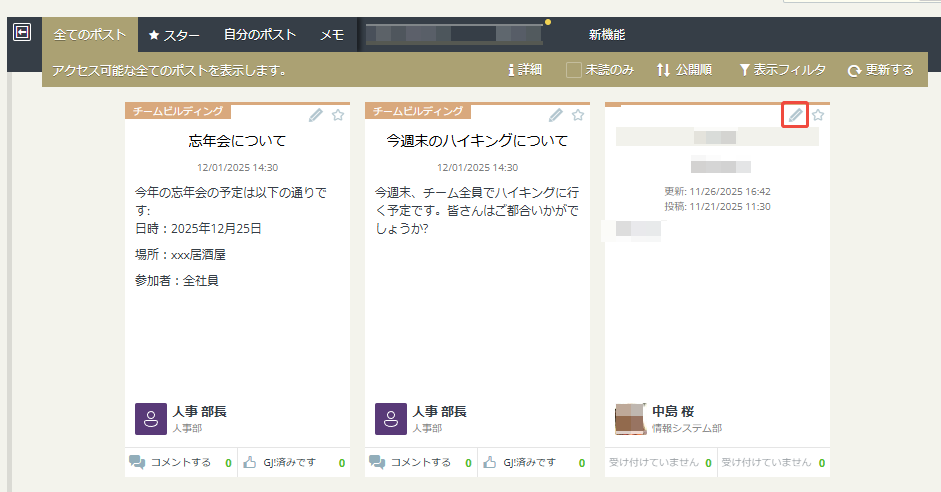Change sort order via 公開順
This screenshot has width=941, height=492.
[684, 70]
